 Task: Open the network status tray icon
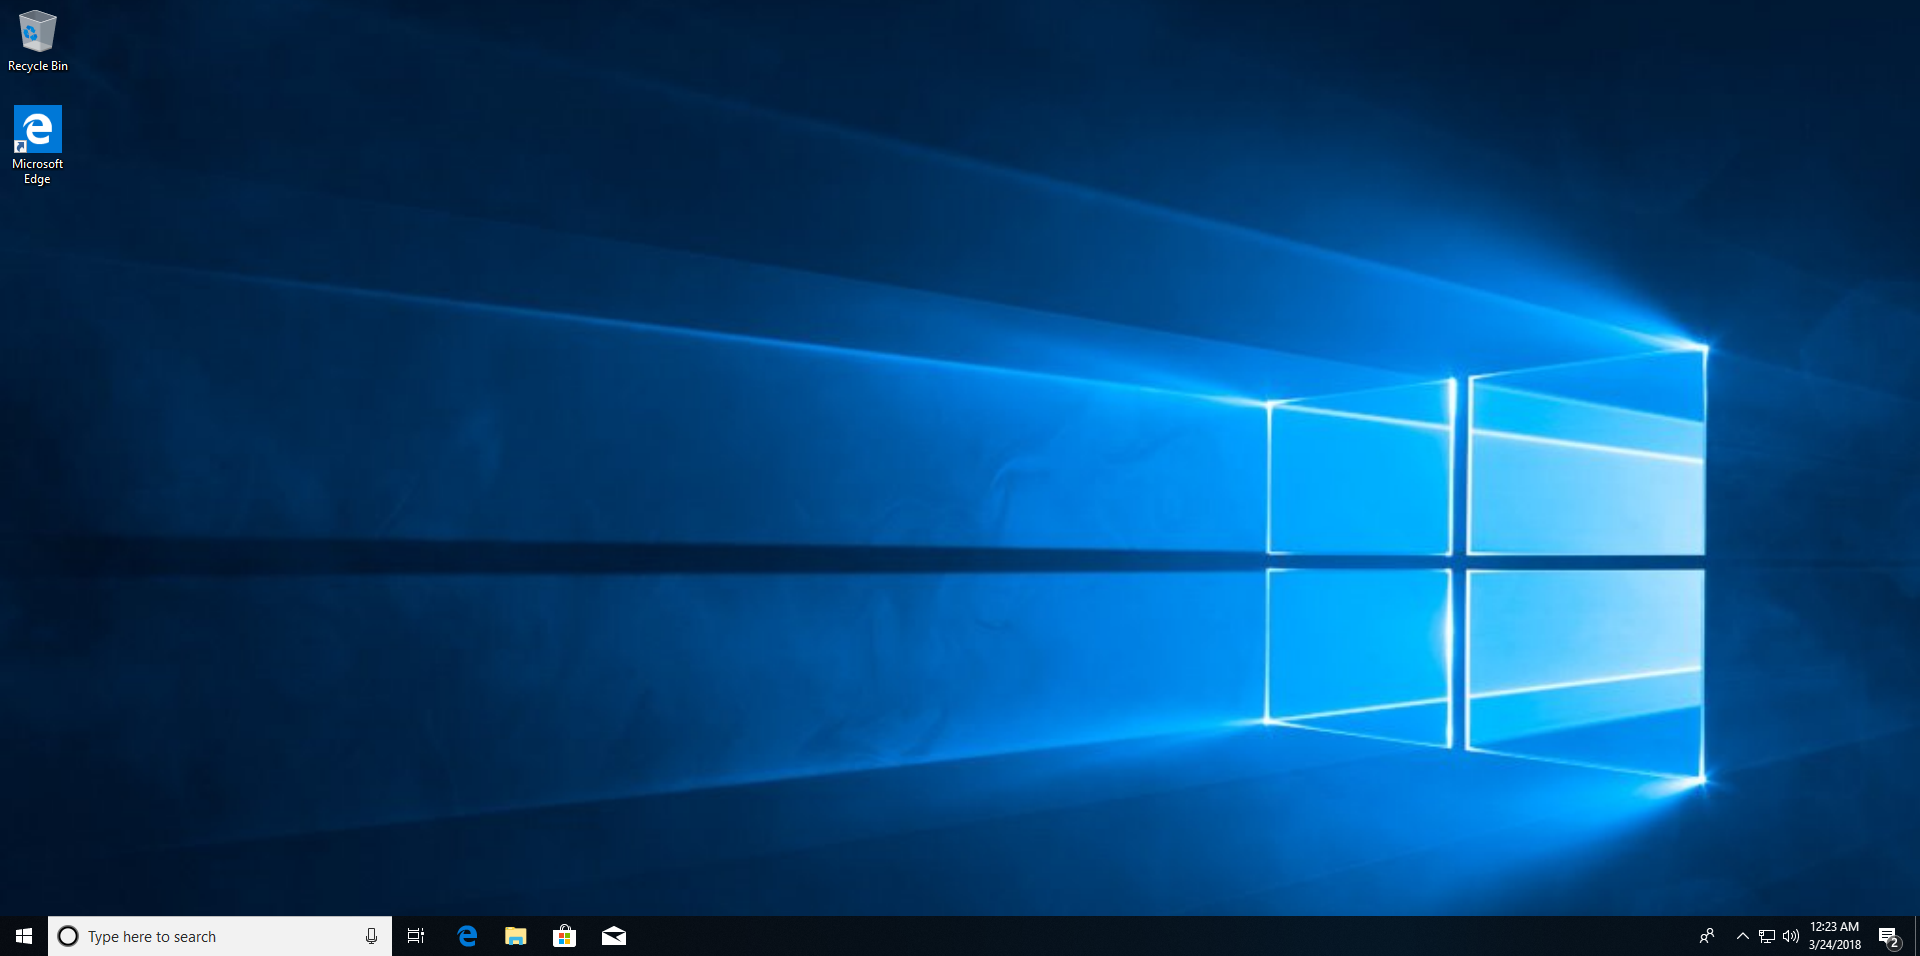click(x=1767, y=936)
